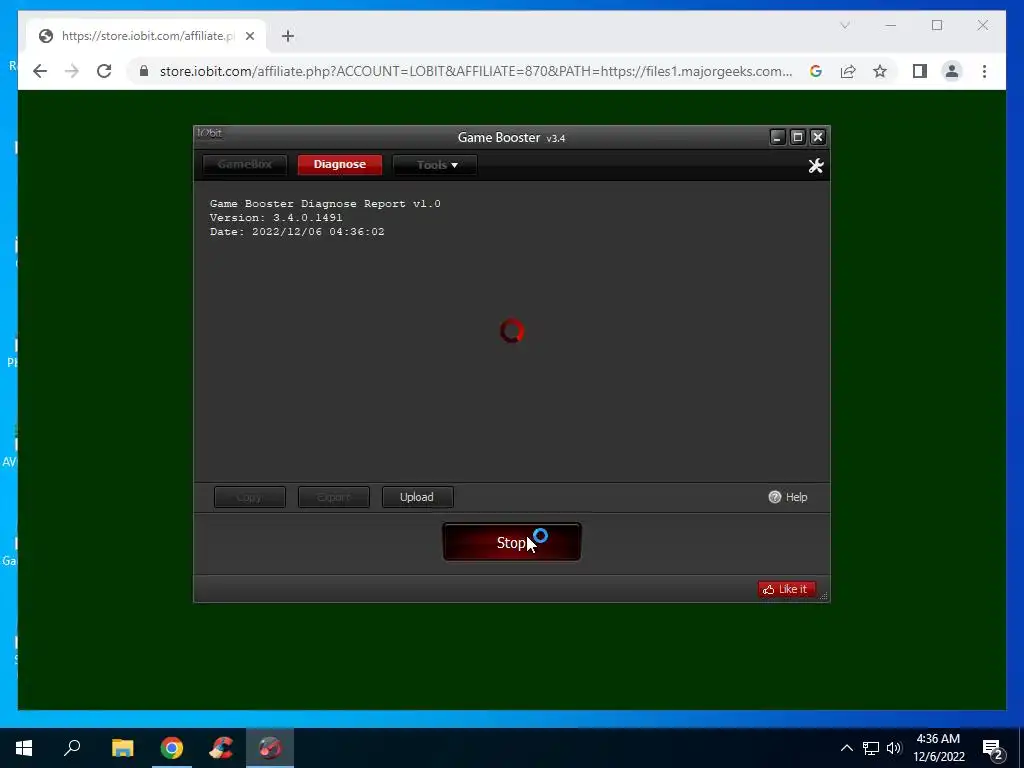Open File Explorer from taskbar
The image size is (1024, 768).
[x=122, y=748]
